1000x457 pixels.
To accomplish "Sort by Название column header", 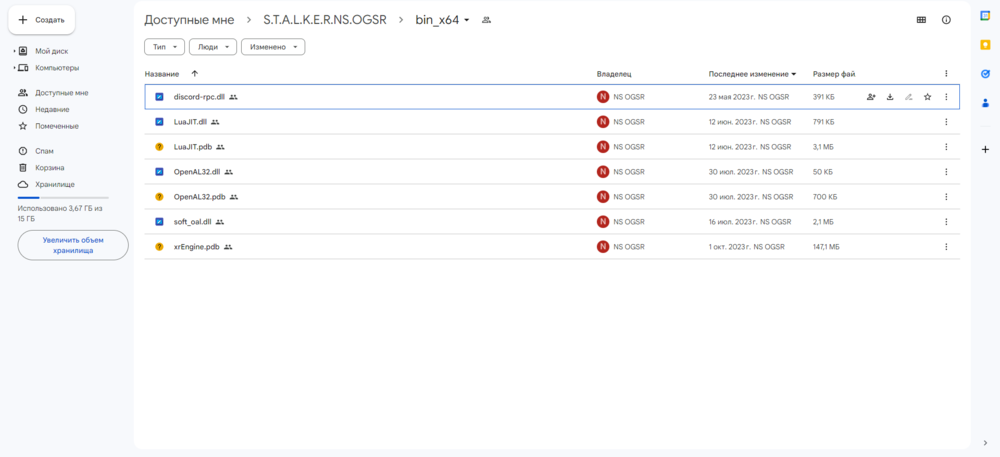I will (162, 74).
